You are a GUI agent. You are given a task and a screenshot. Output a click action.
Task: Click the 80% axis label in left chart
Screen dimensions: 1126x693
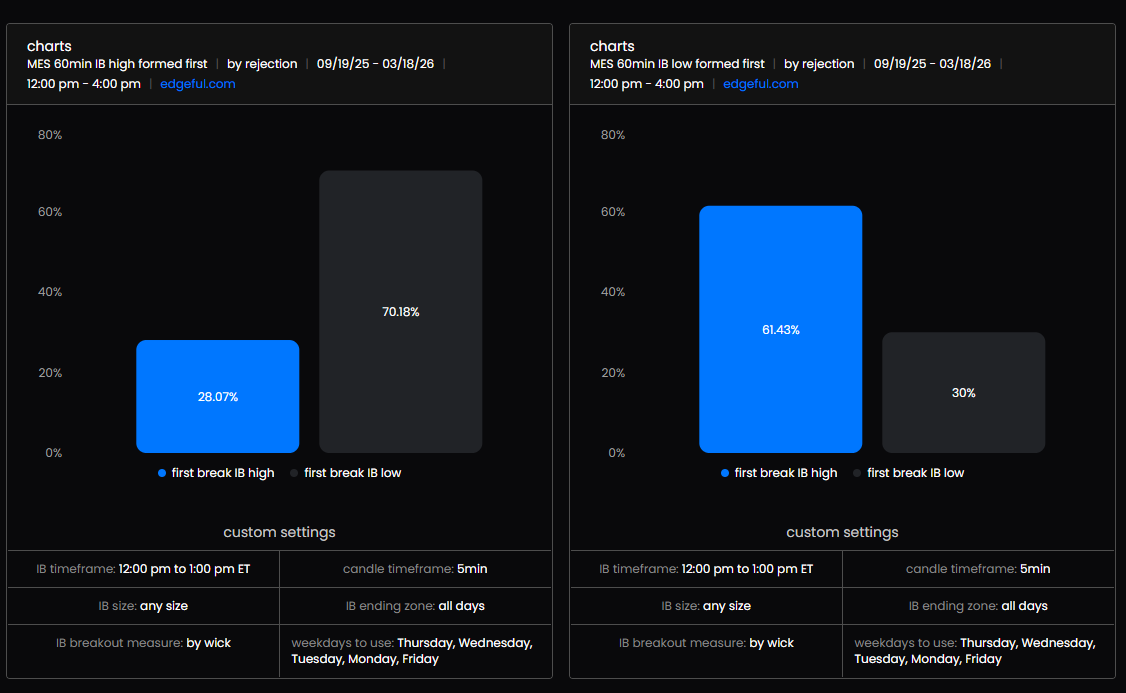click(x=50, y=135)
